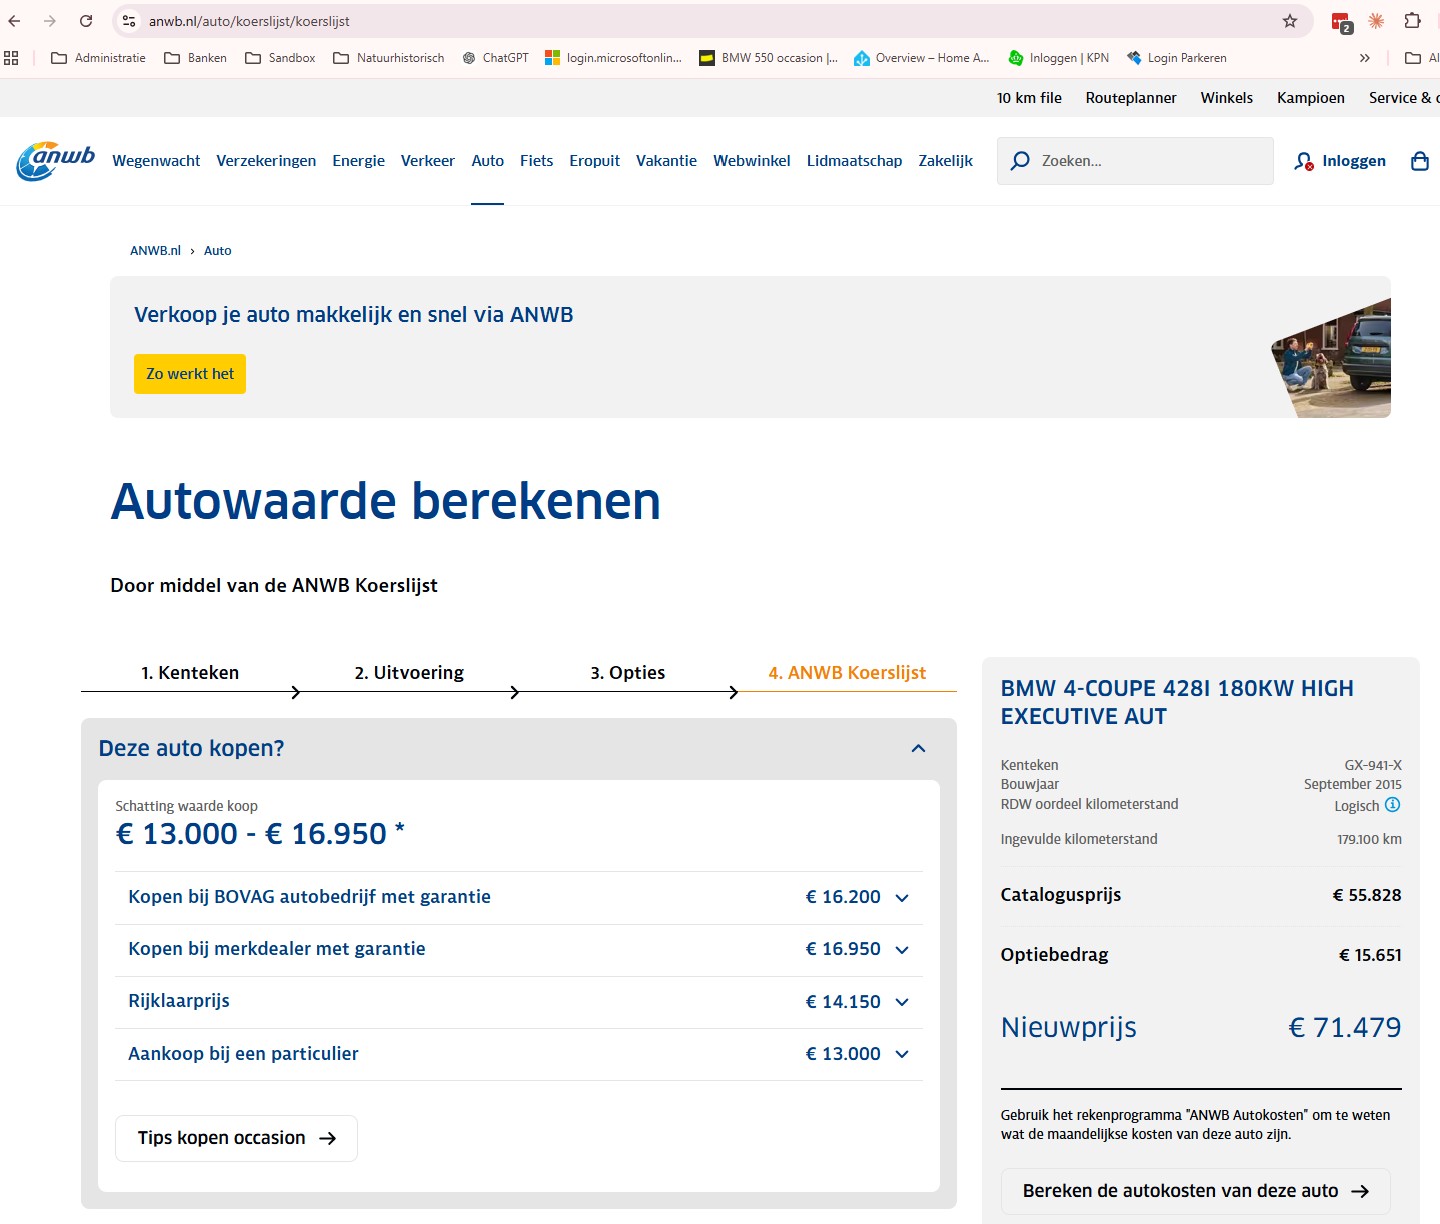
Task: Open the red extension icon with badge 2
Action: pyautogui.click(x=1342, y=21)
